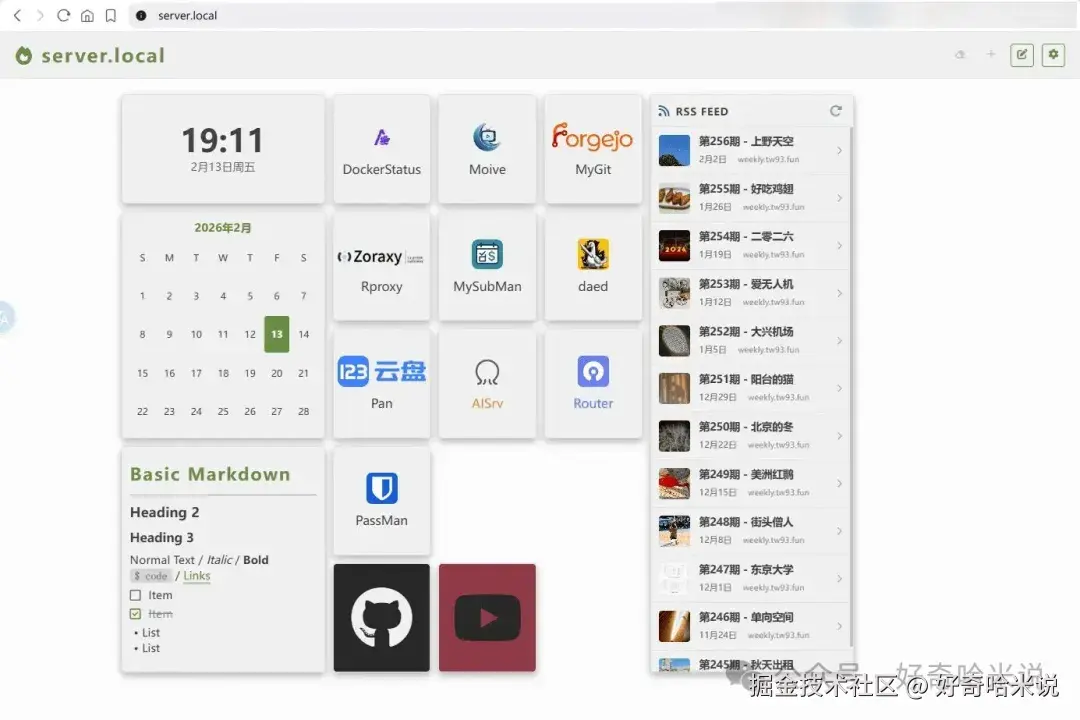Open the Moive app tile
1080x720 pixels.
(487, 149)
